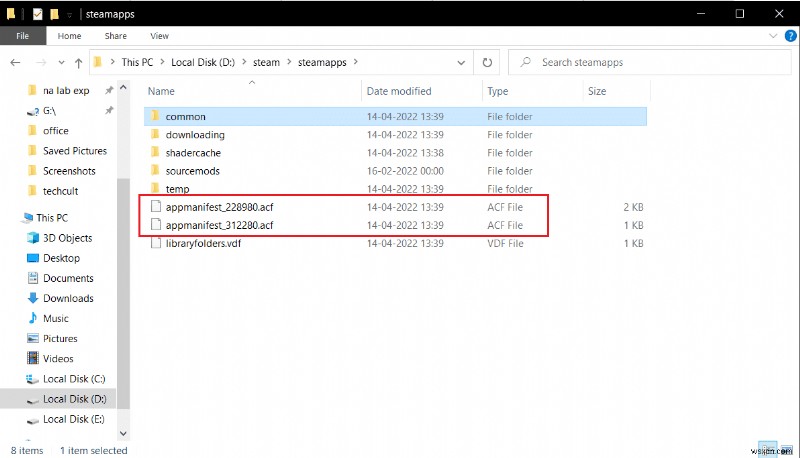Viewport: 800px width, 458px height.
Task: Open Screenshots in sidebar
Action: point(69,171)
